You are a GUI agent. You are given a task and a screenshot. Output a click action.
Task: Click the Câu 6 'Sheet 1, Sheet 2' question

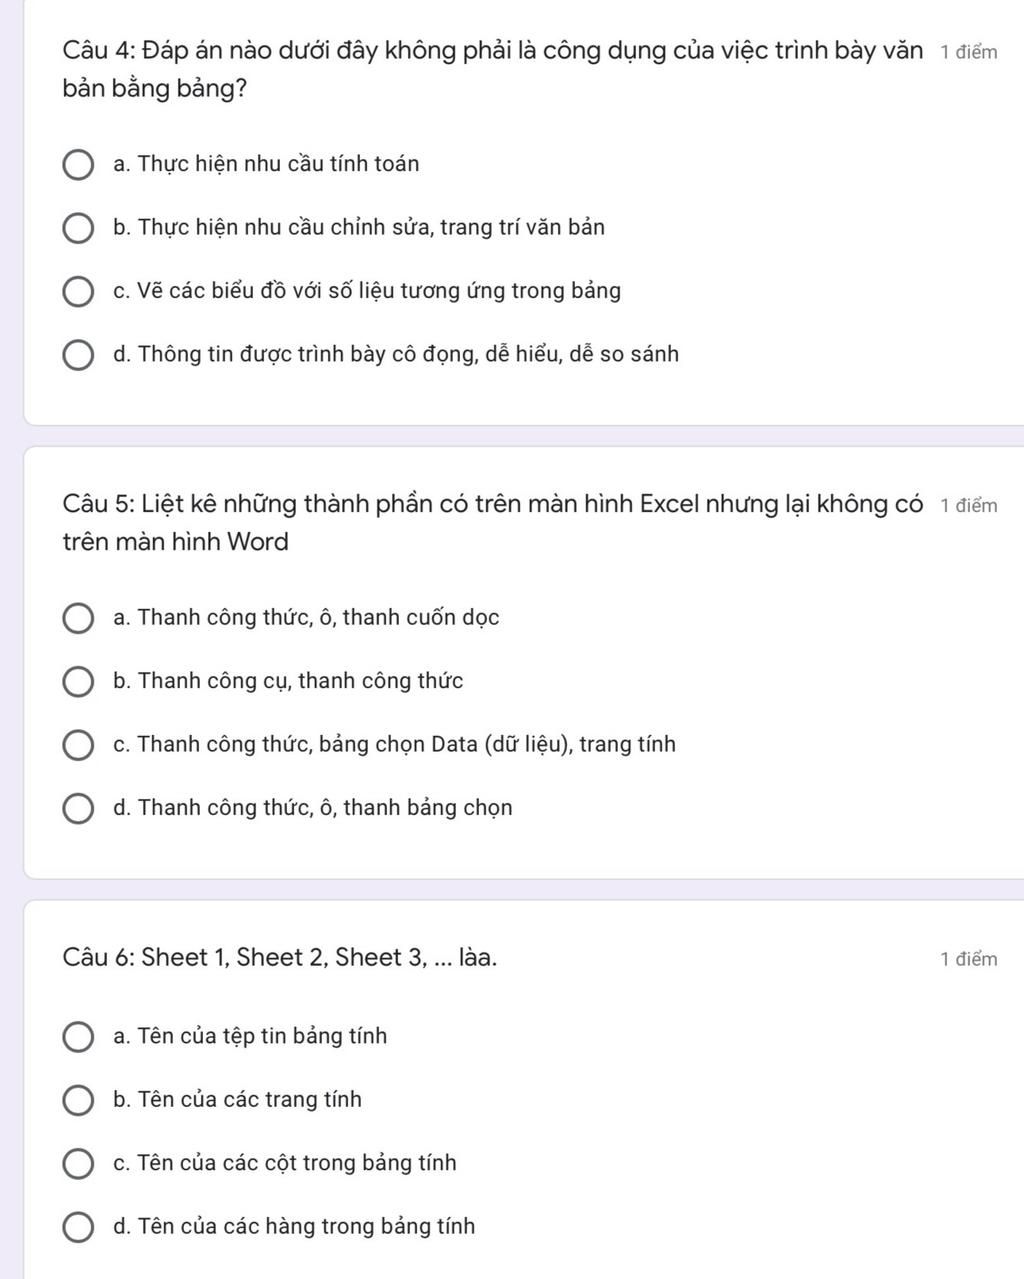tap(279, 958)
